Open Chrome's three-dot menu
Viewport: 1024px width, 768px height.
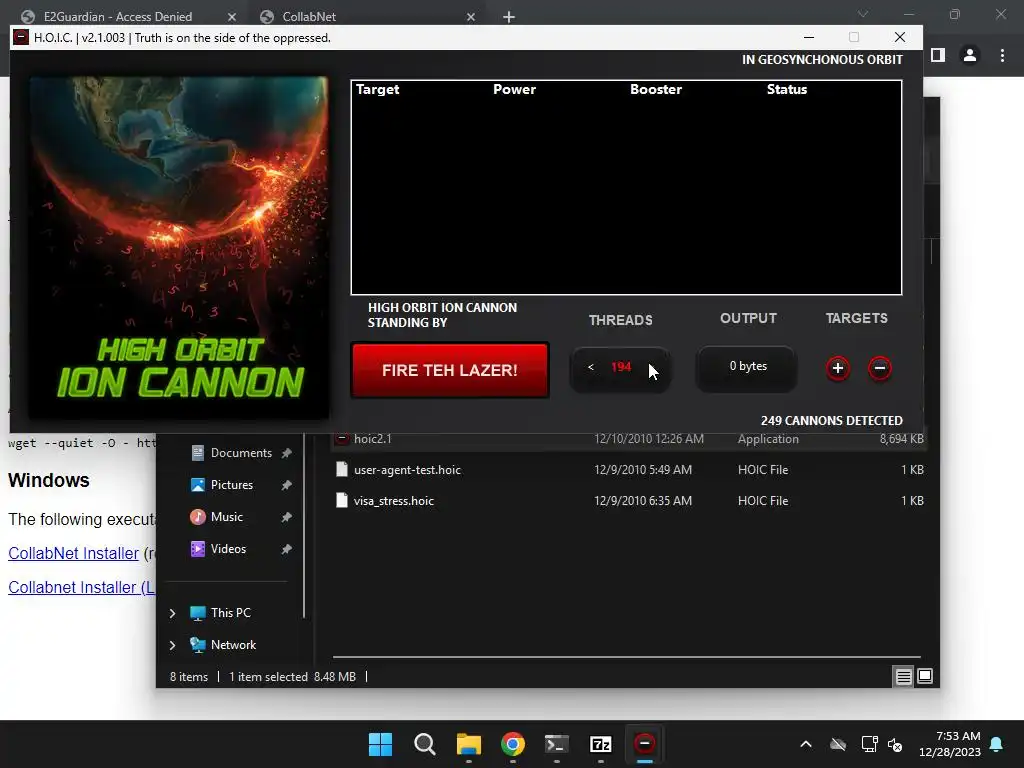pos(1002,56)
